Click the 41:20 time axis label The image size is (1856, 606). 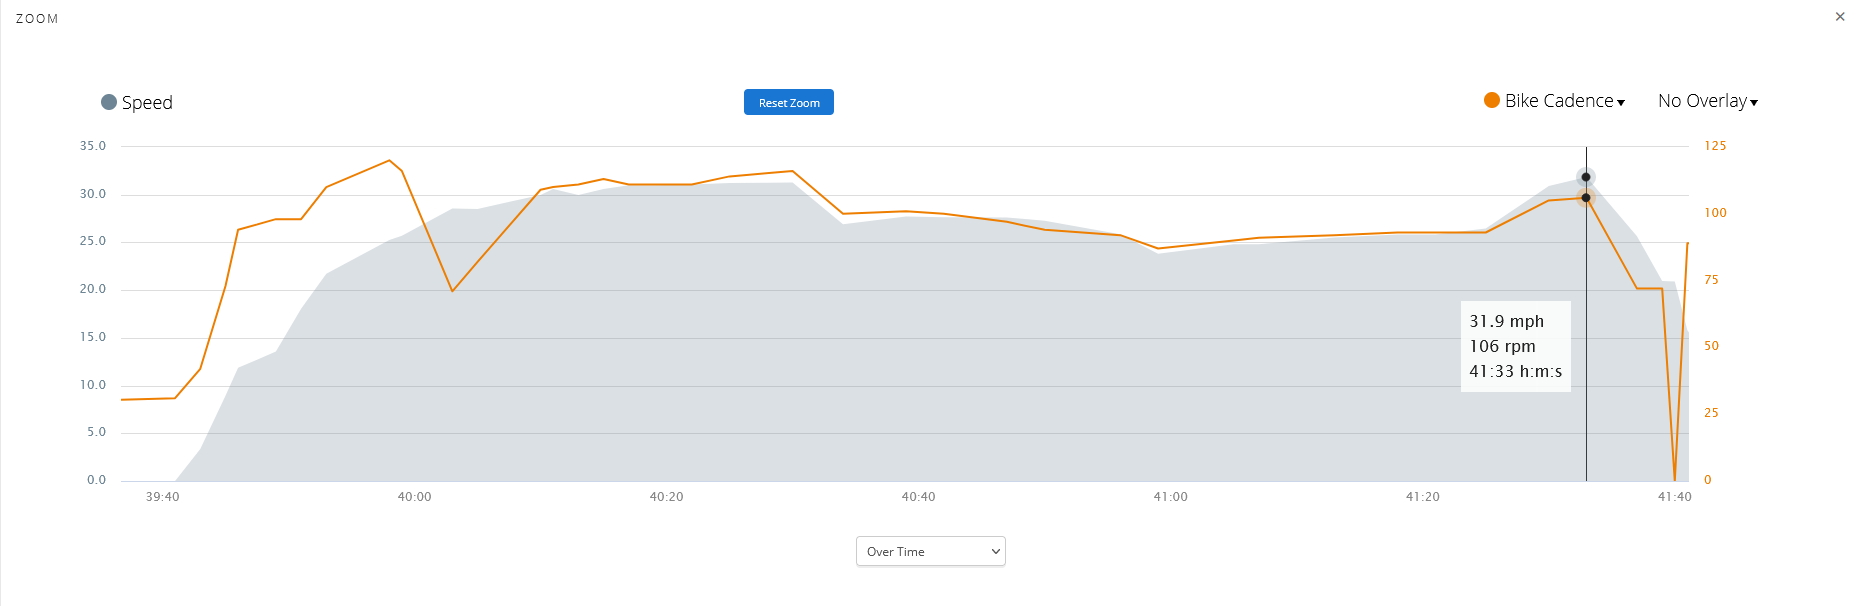(x=1422, y=497)
